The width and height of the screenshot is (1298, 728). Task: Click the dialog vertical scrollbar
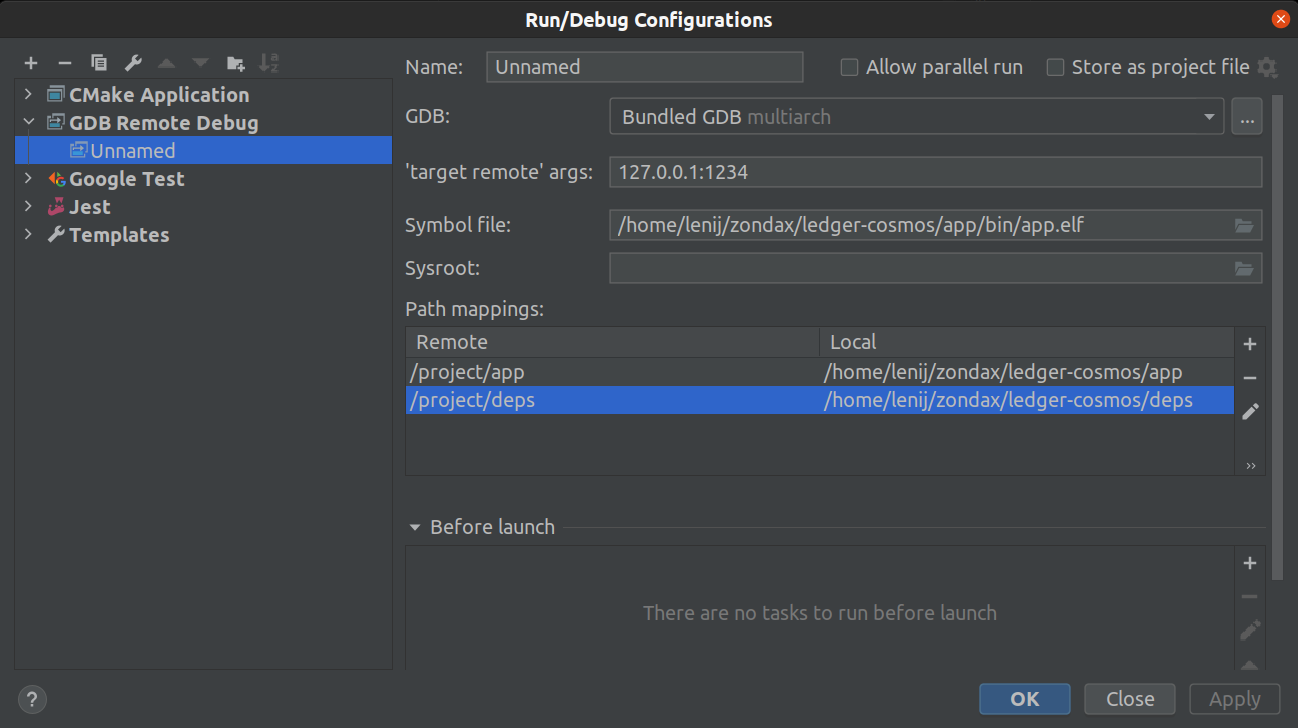1277,337
